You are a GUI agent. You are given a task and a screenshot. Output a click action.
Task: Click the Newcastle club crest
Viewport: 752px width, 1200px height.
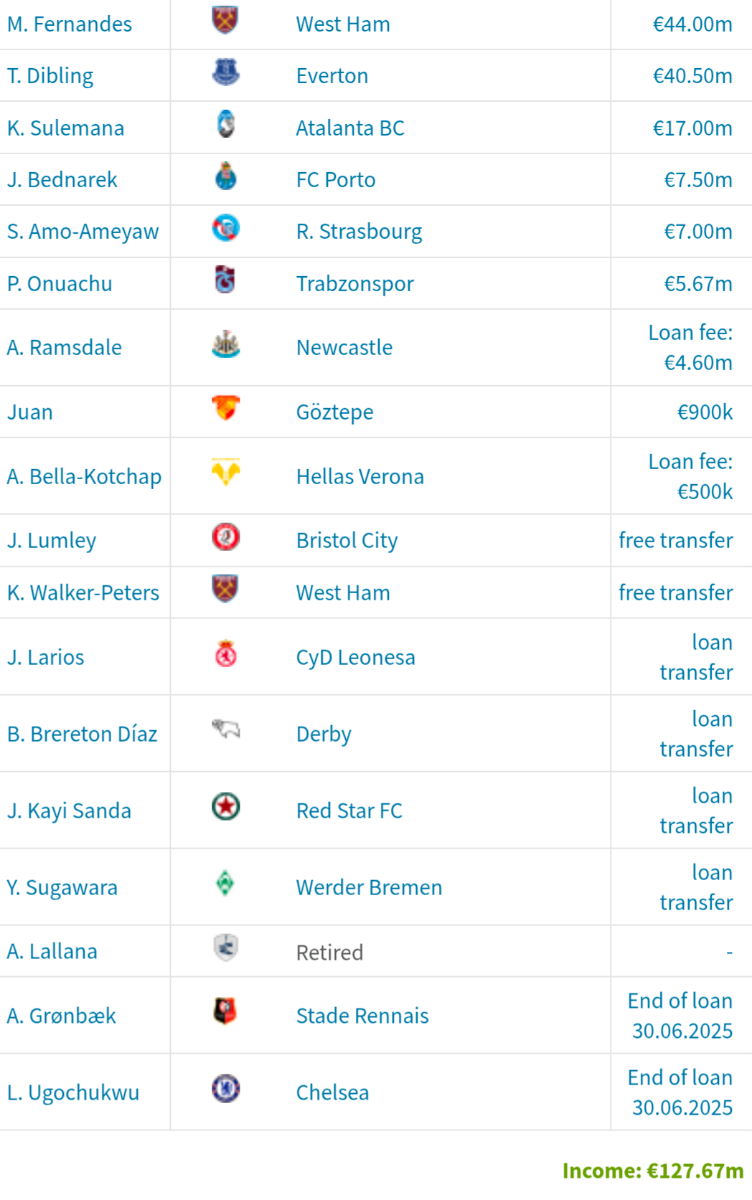tap(226, 345)
